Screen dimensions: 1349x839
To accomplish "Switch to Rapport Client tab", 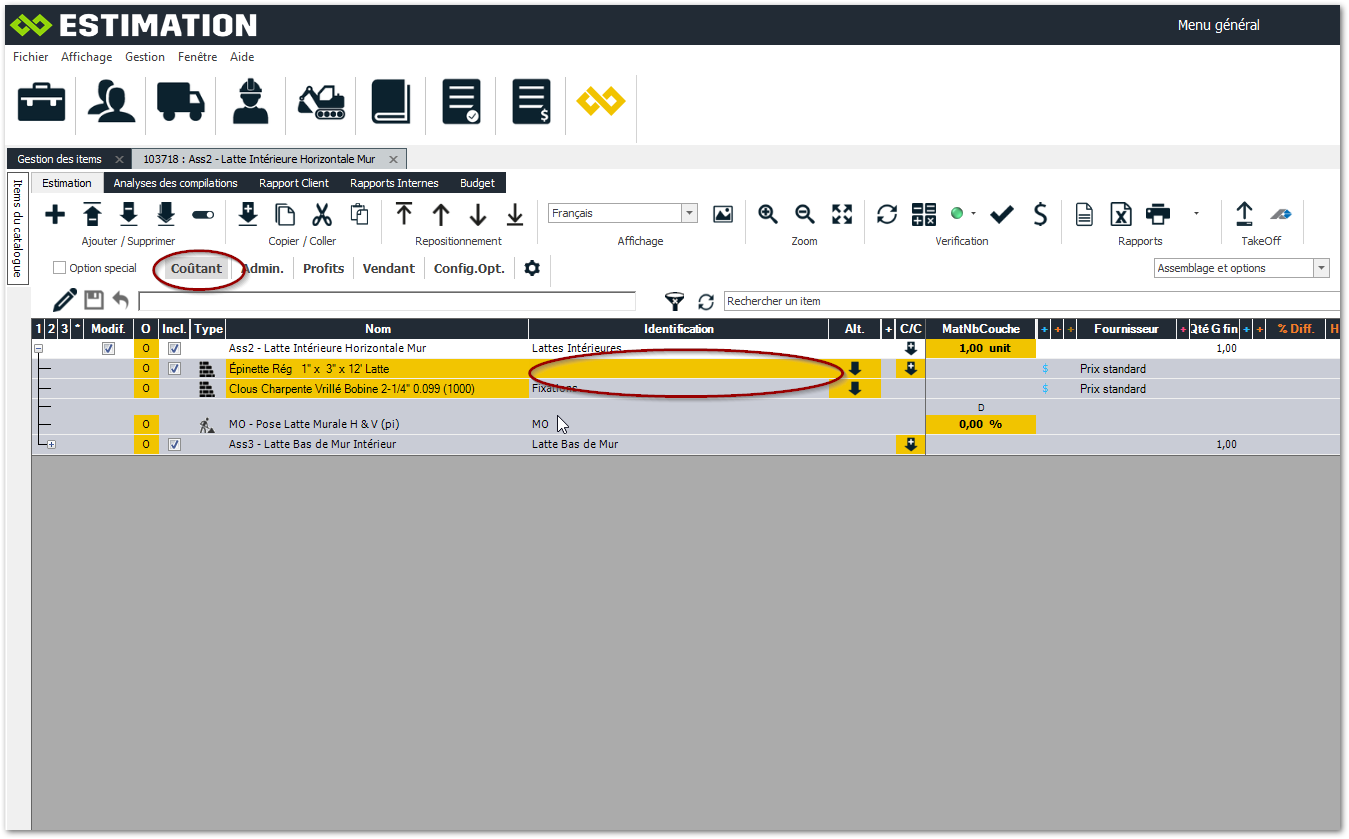I will pos(294,183).
